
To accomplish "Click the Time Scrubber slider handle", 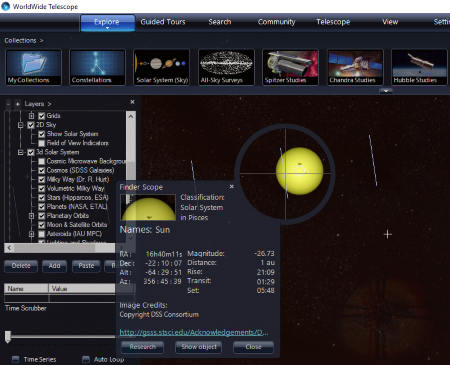I will (x=8, y=337).
